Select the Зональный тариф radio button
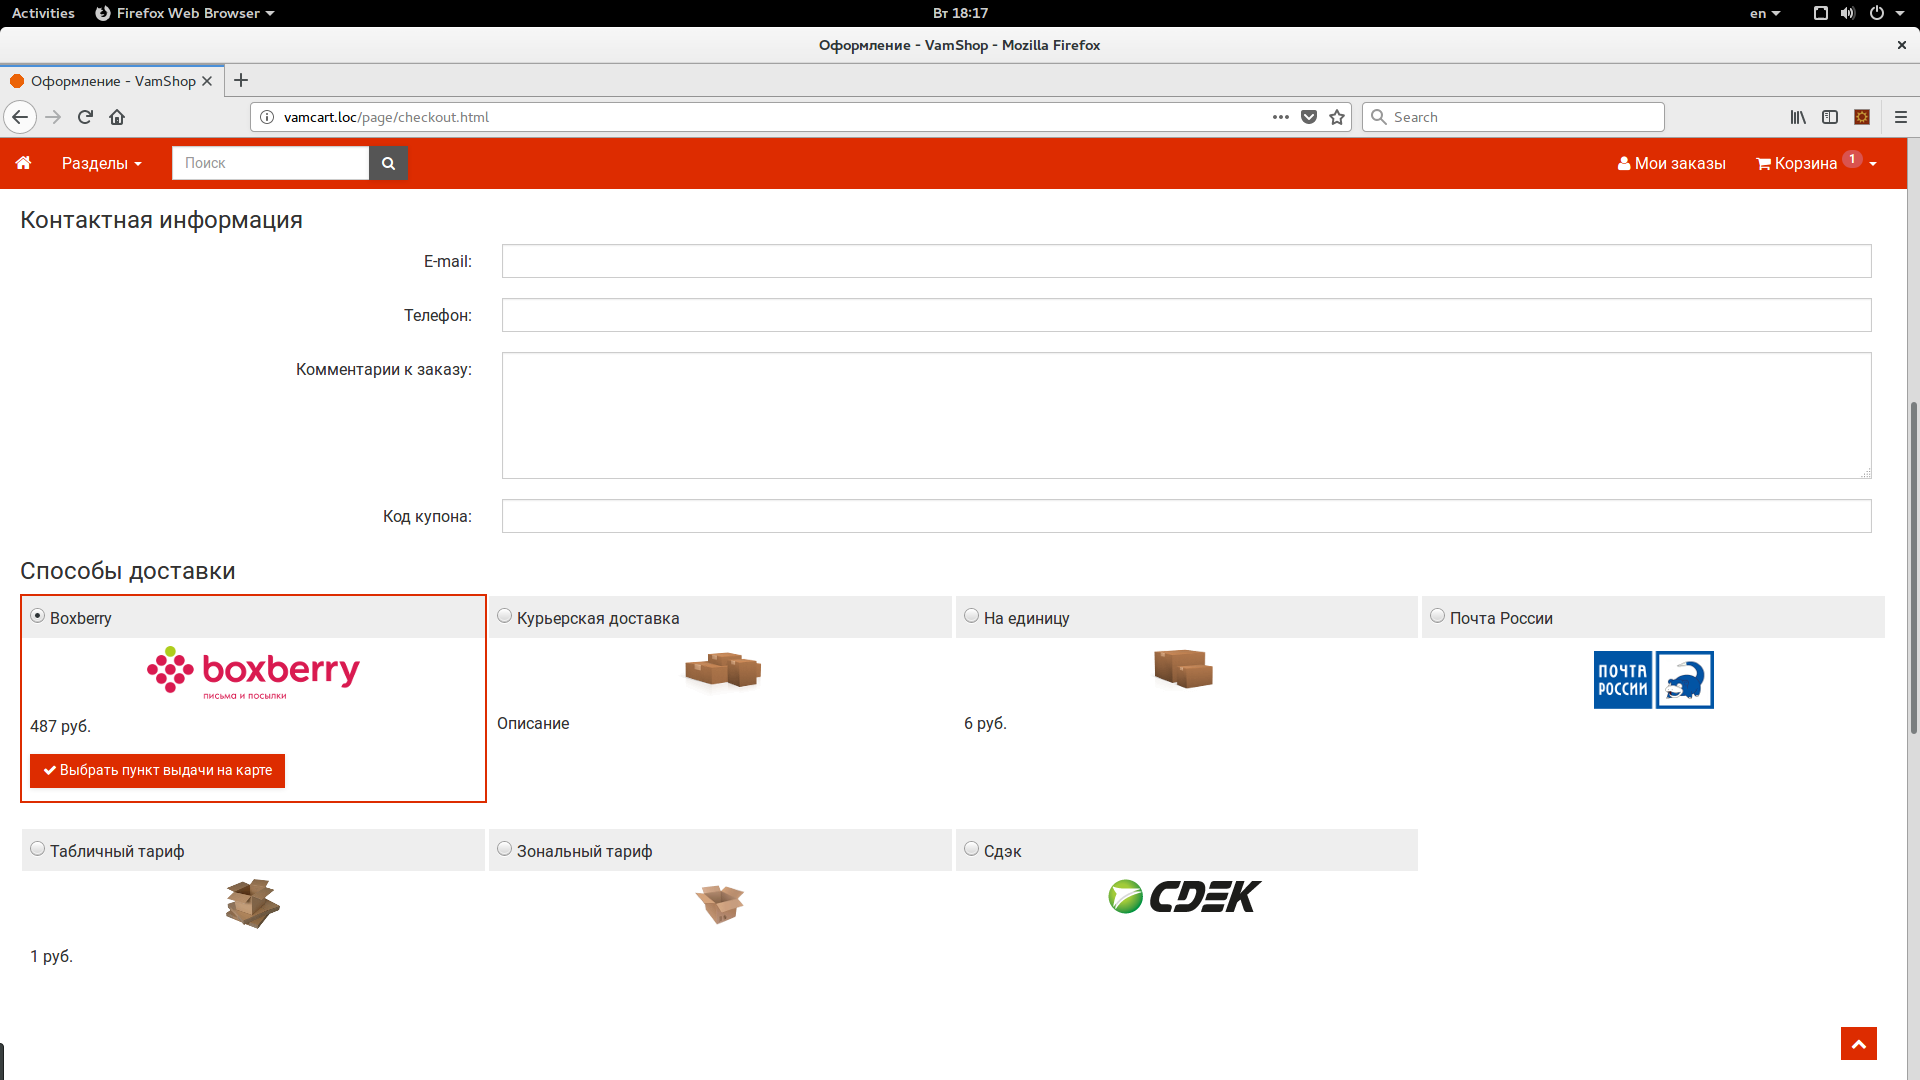Screen dimensions: 1920x1080 tap(504, 849)
